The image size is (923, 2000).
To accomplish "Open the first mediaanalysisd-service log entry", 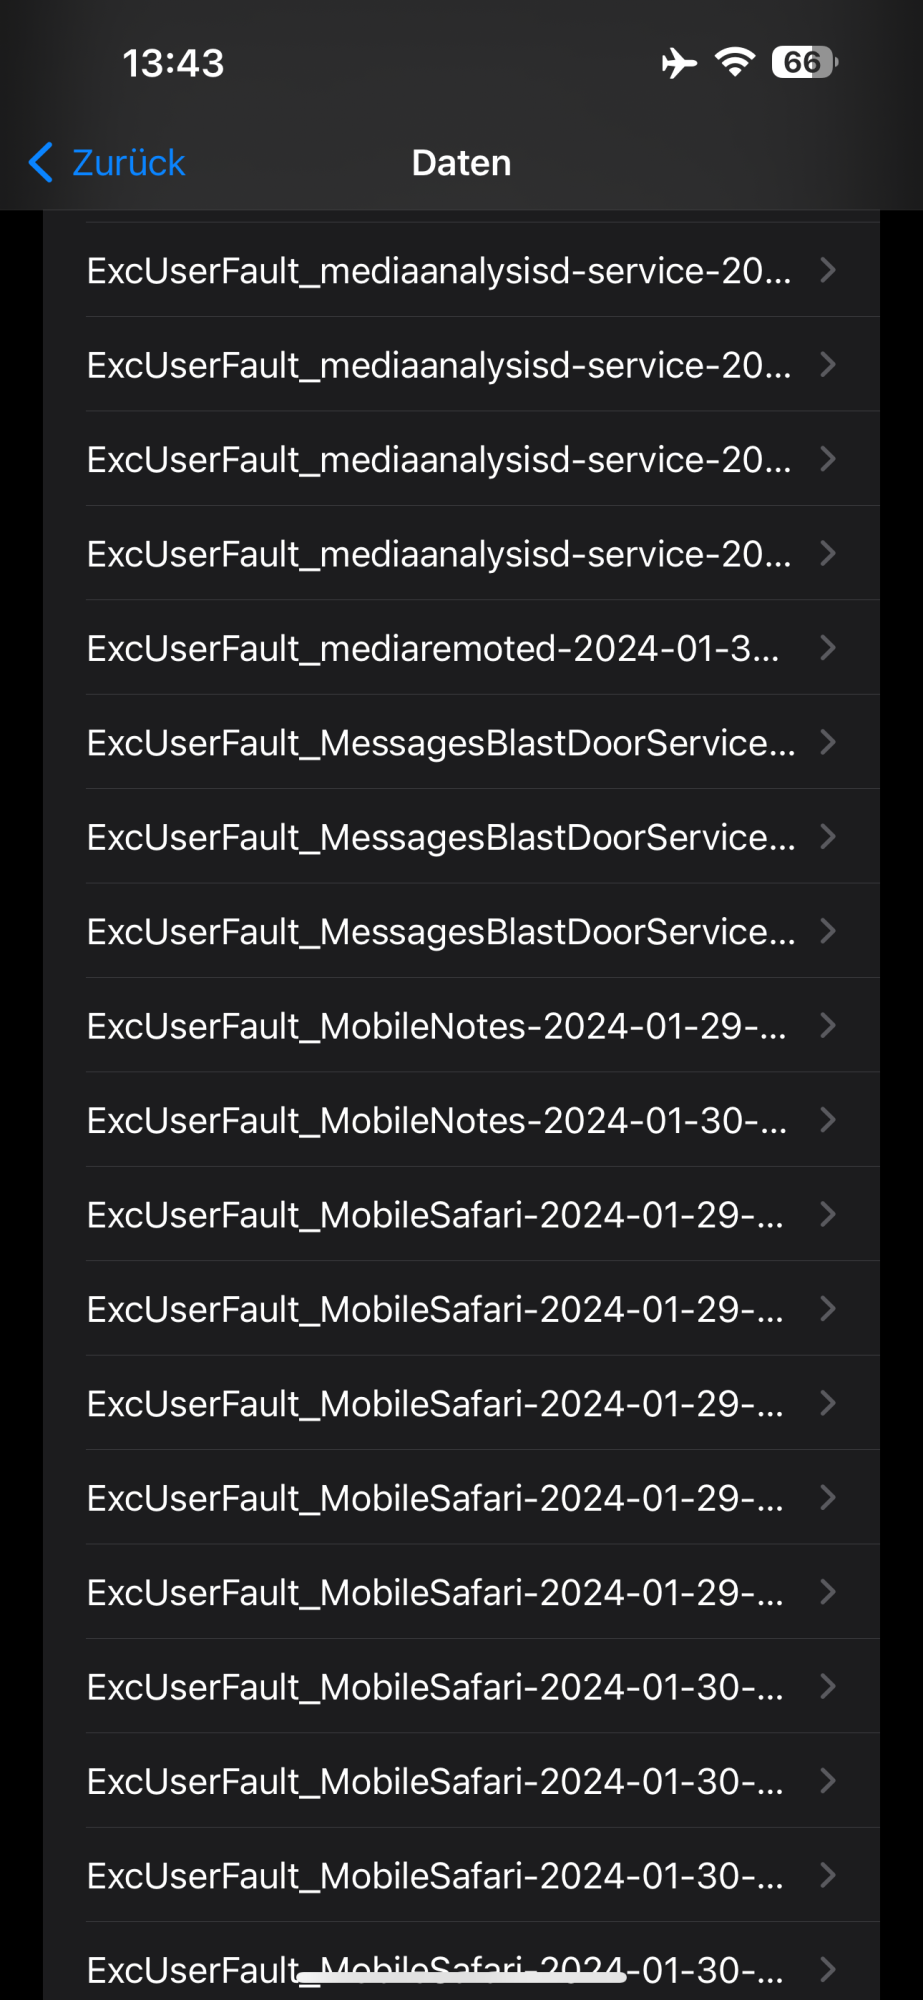I will 461,270.
